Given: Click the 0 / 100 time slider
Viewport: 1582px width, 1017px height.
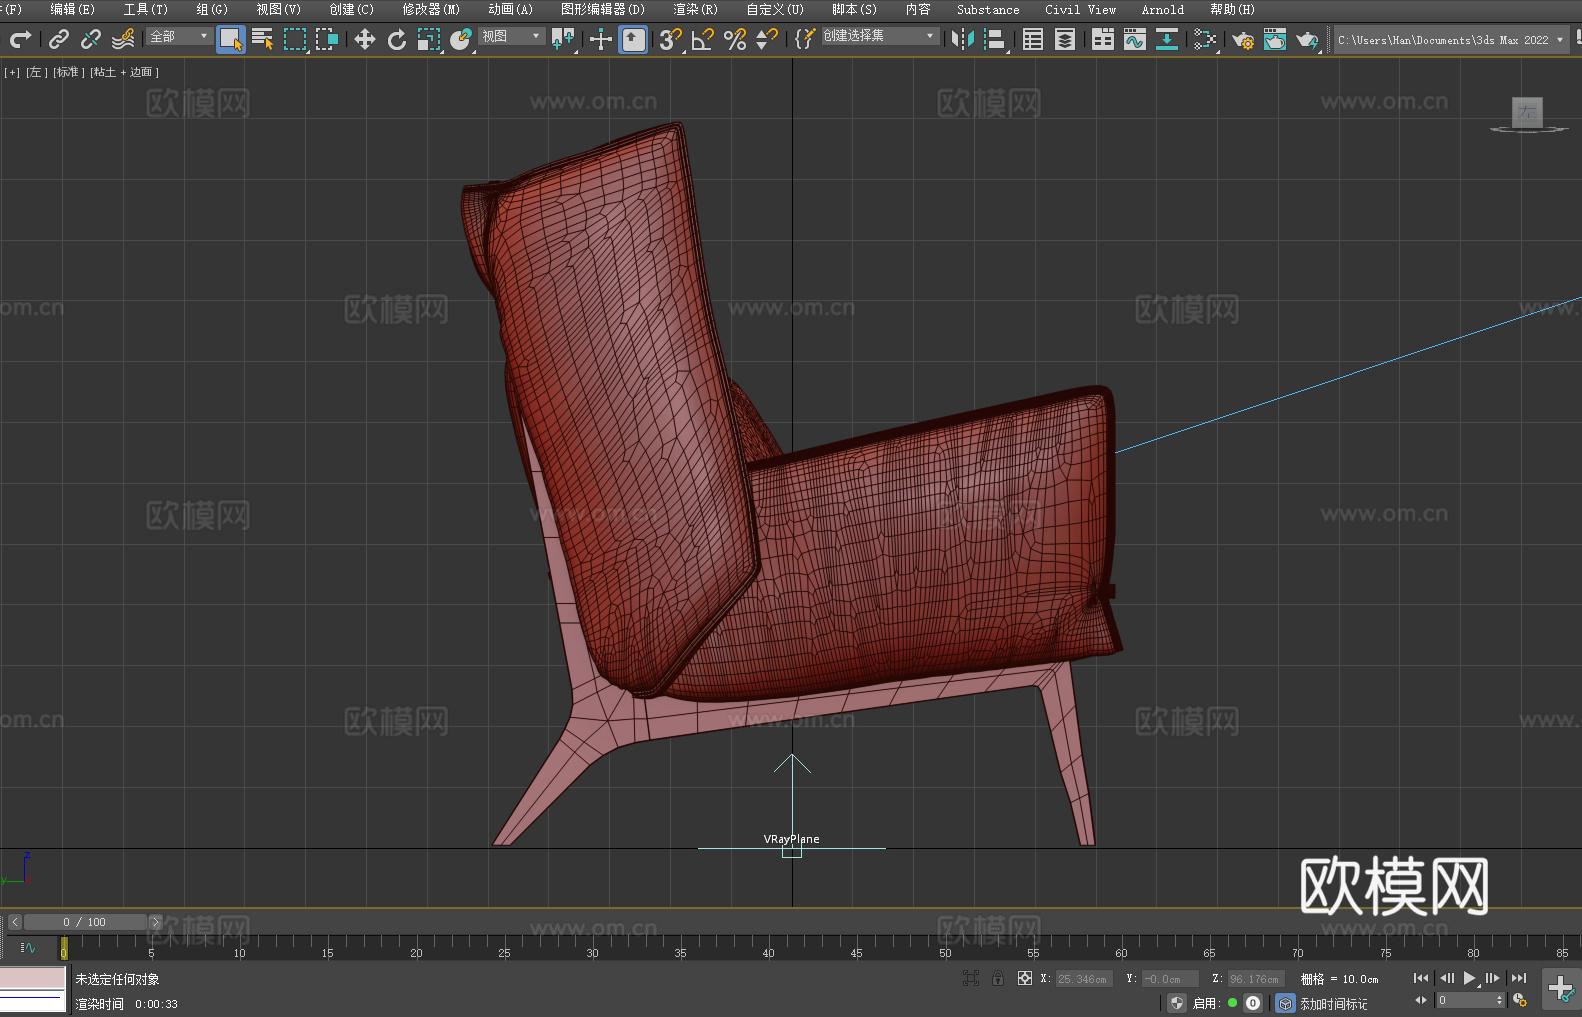Looking at the screenshot, I should tap(85, 922).
